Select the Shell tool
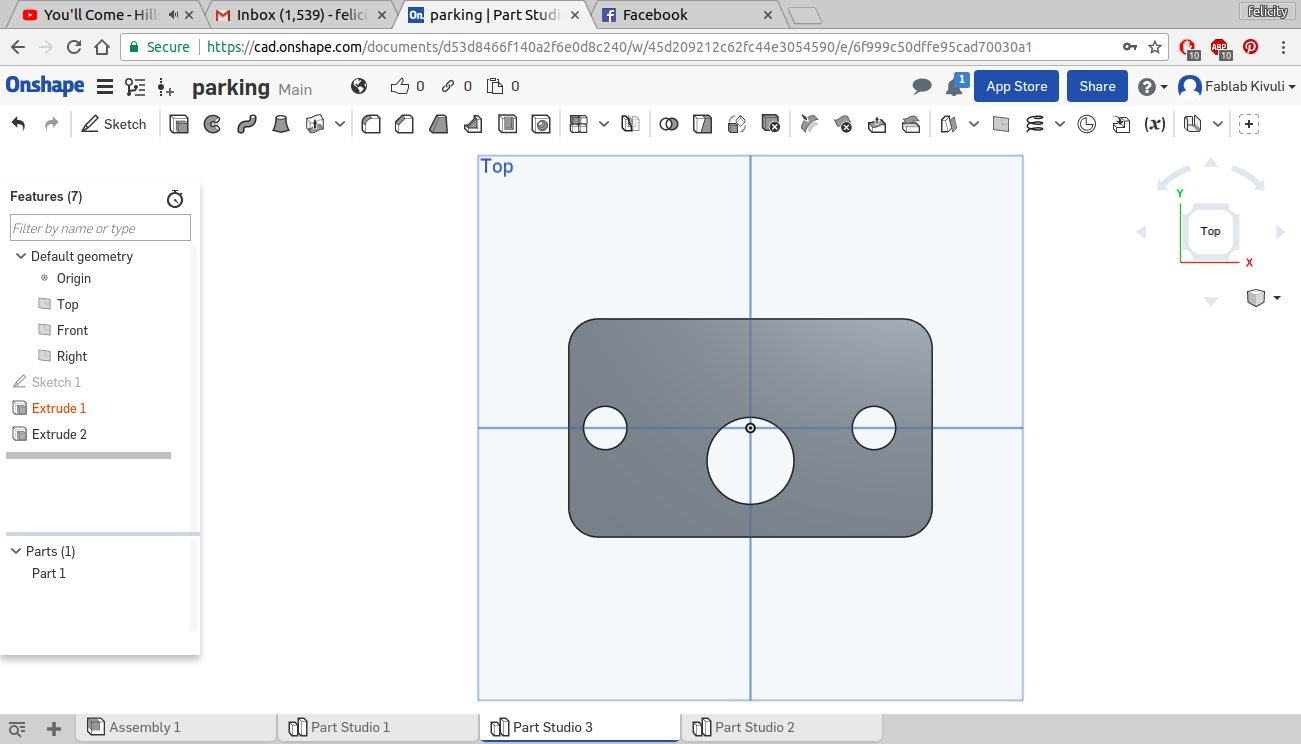Image resolution: width=1301 pixels, height=744 pixels. [507, 124]
